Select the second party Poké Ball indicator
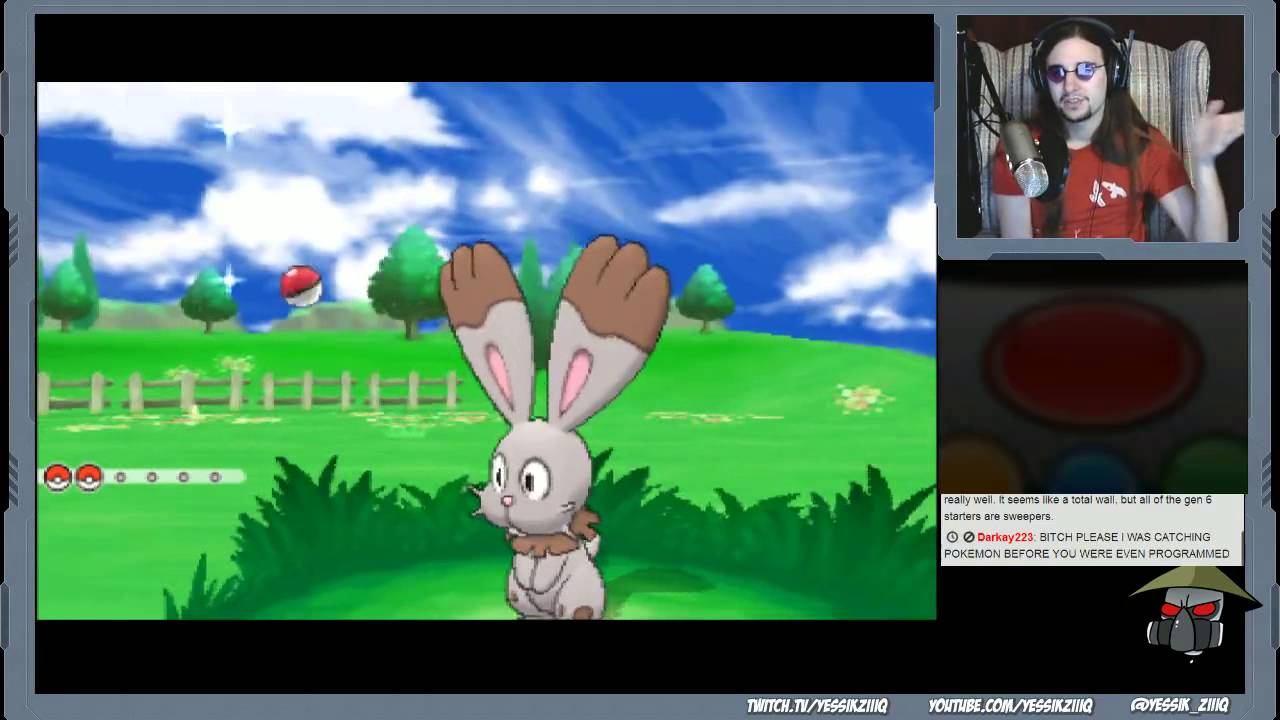1280x720 pixels. pyautogui.click(x=89, y=478)
